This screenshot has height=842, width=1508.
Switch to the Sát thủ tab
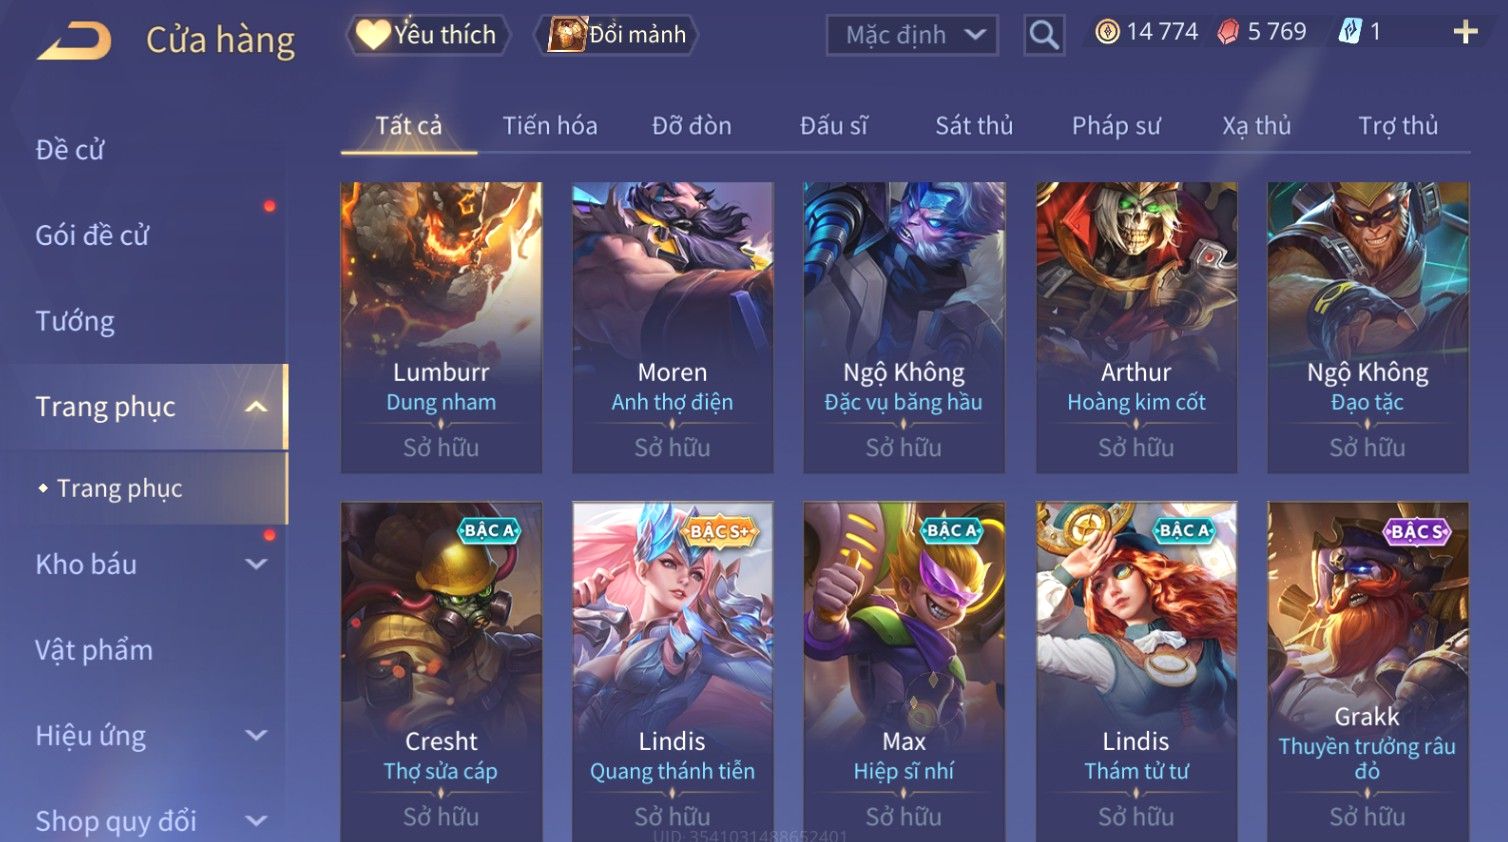click(974, 126)
